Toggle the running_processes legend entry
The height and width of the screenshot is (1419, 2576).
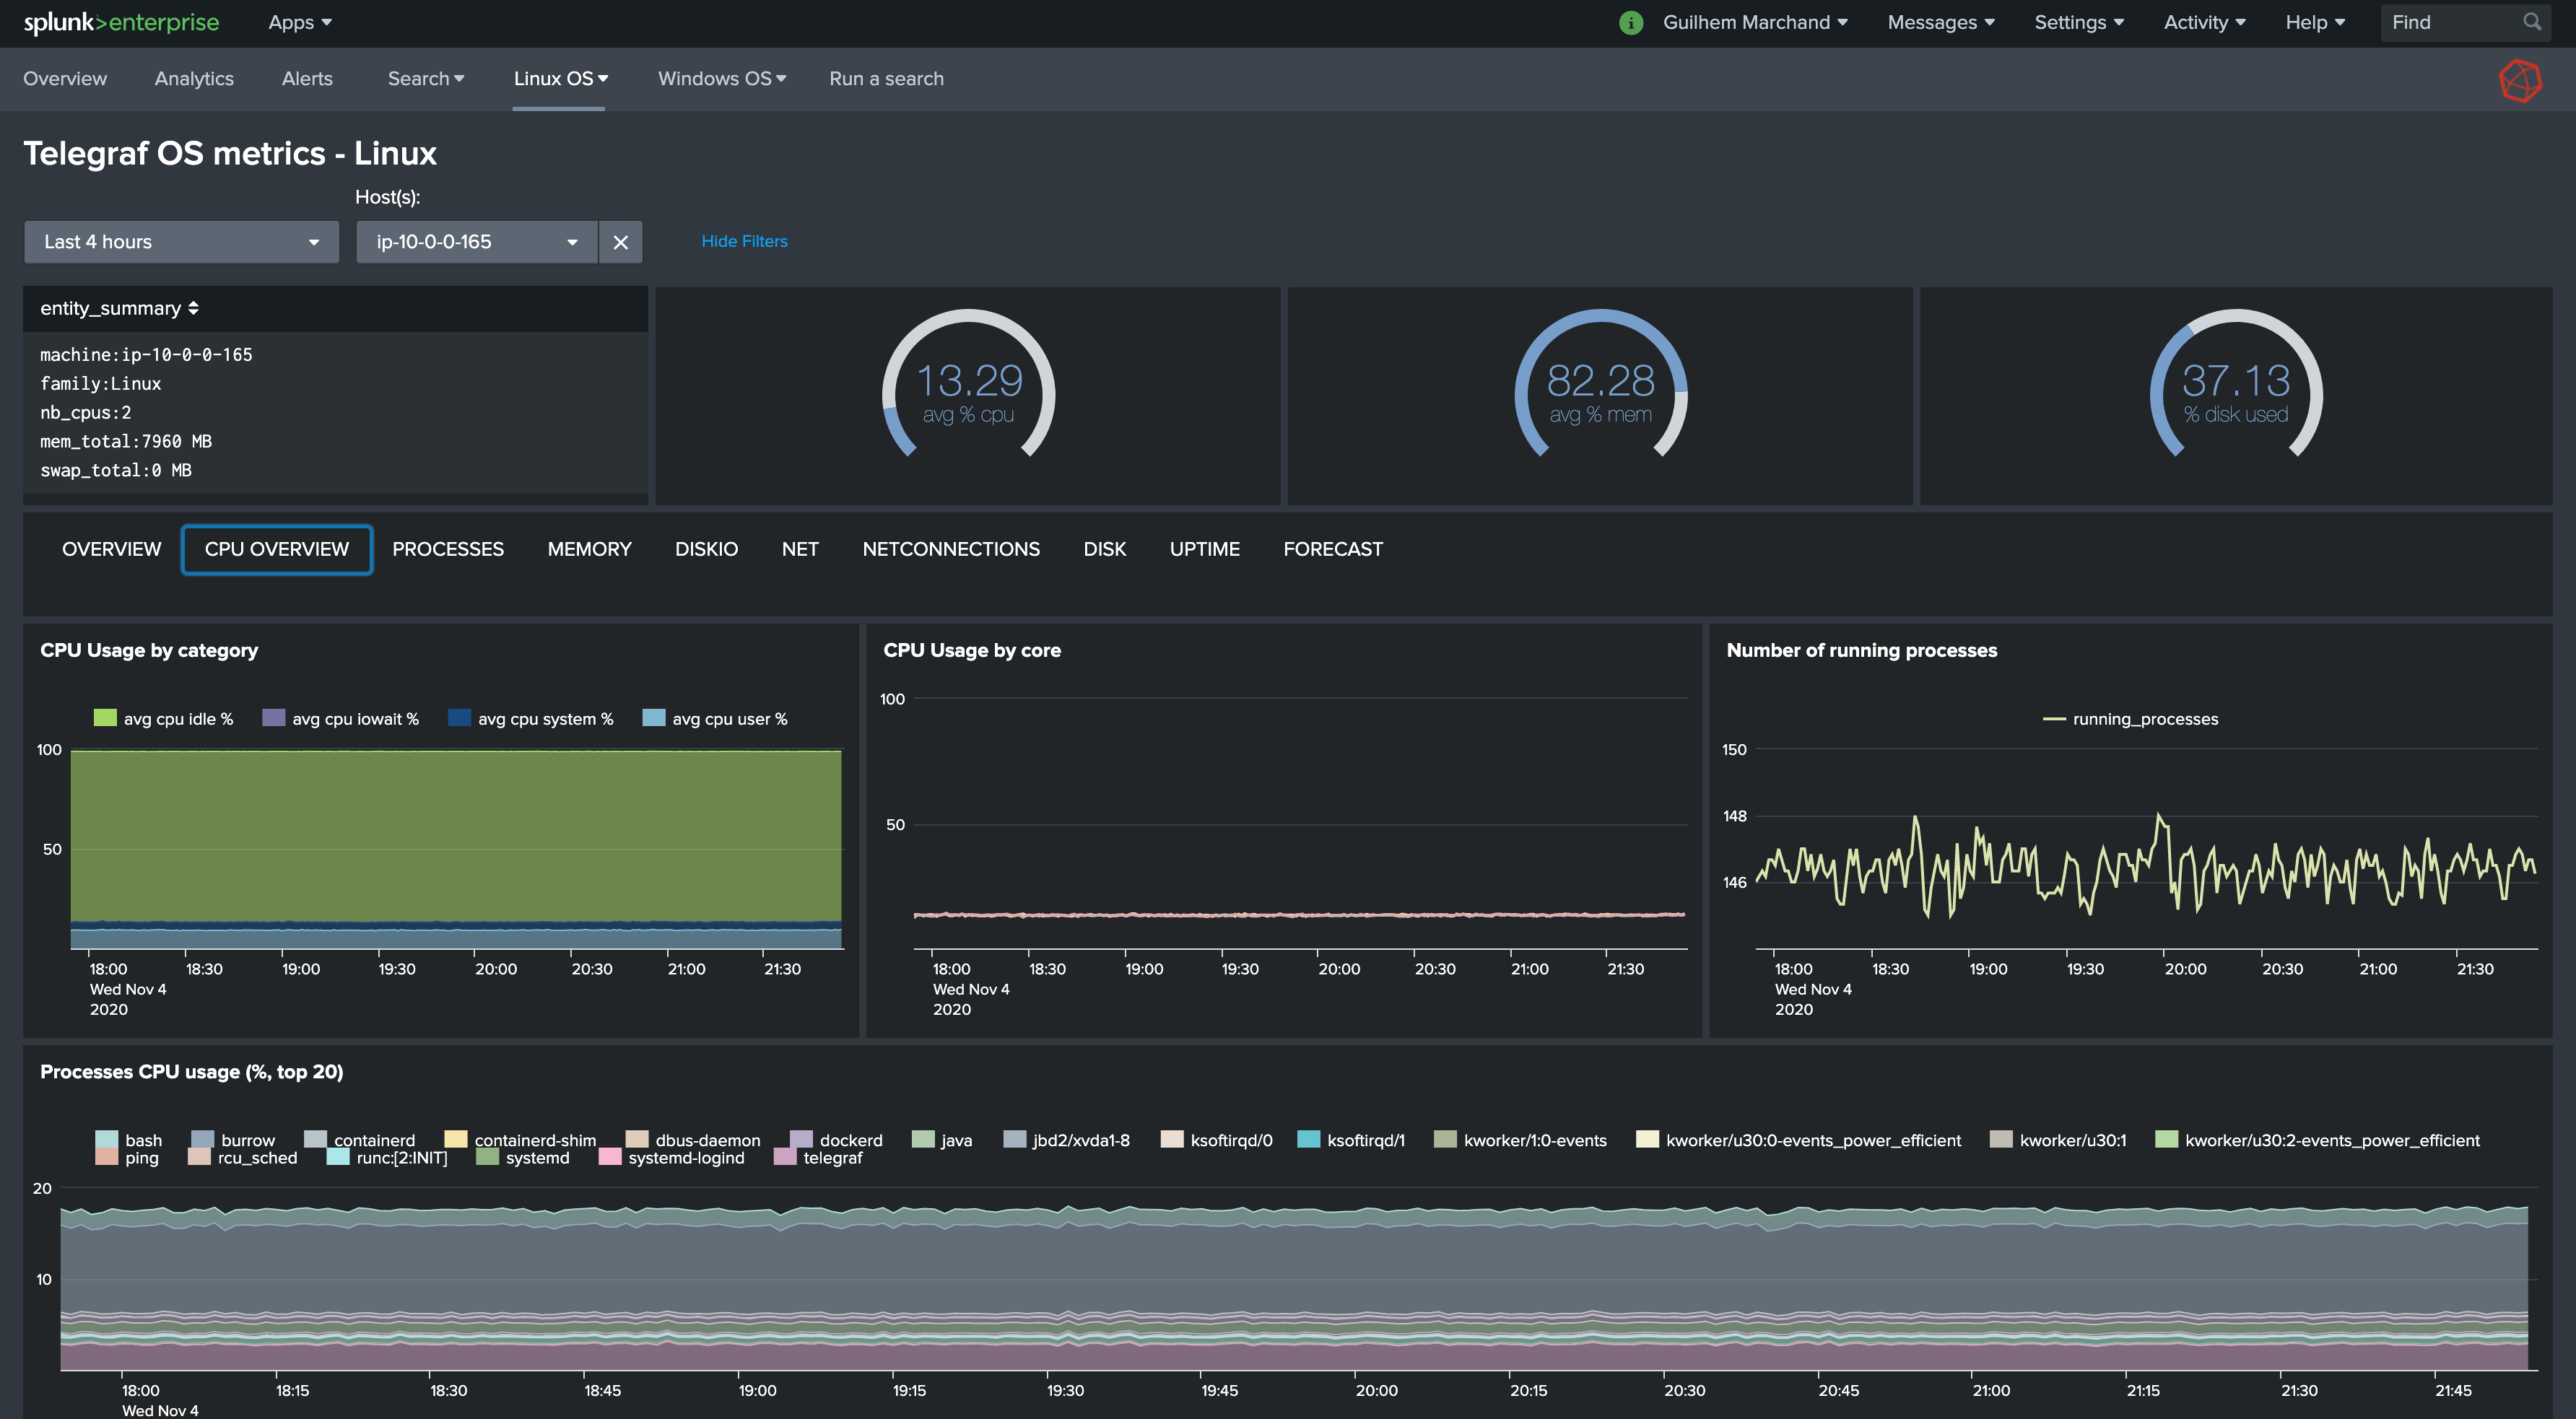tap(2144, 719)
